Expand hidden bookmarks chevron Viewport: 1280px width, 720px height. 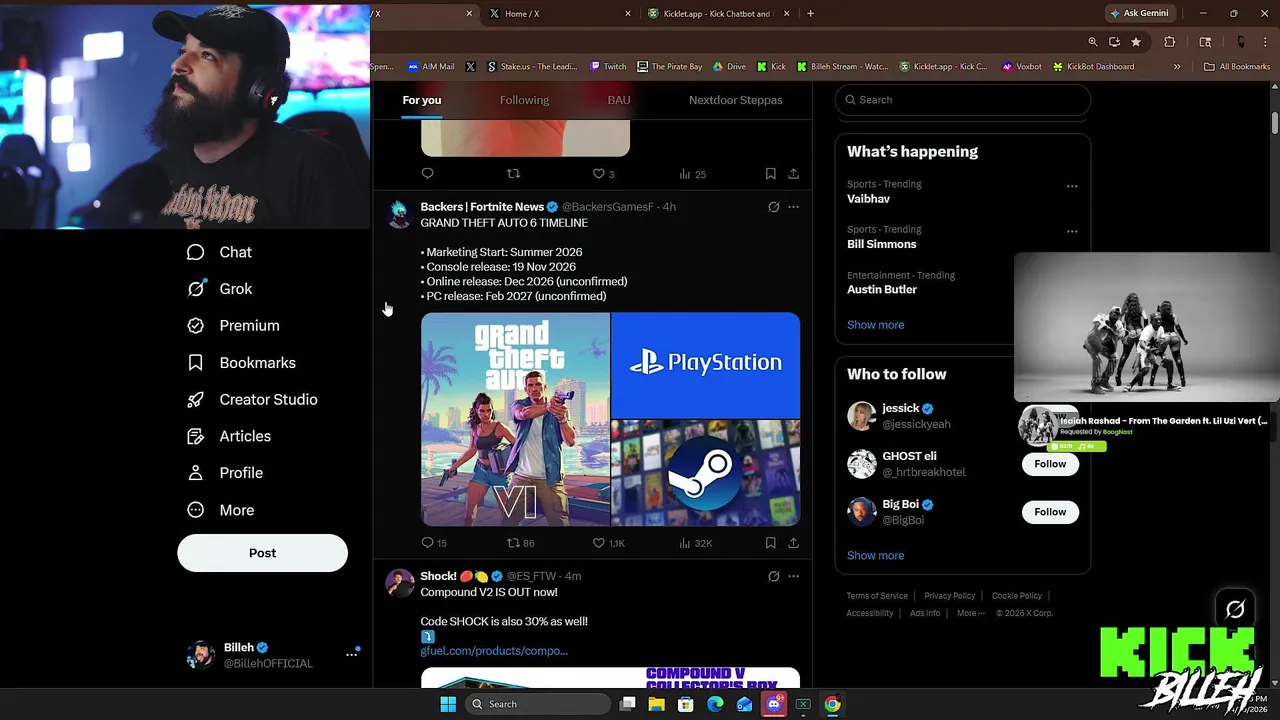[1177, 67]
